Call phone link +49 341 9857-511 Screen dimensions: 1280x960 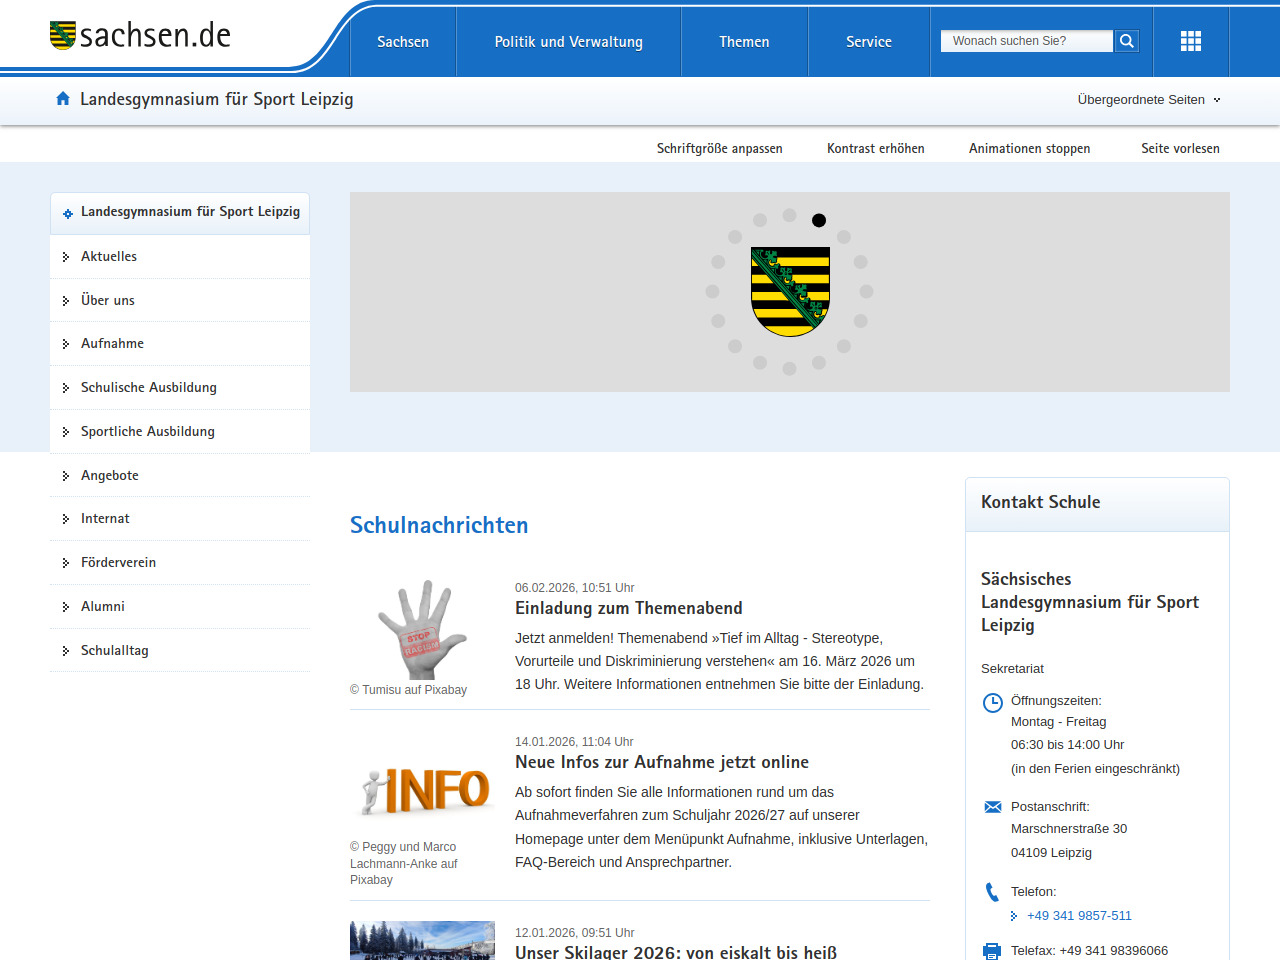point(1079,916)
